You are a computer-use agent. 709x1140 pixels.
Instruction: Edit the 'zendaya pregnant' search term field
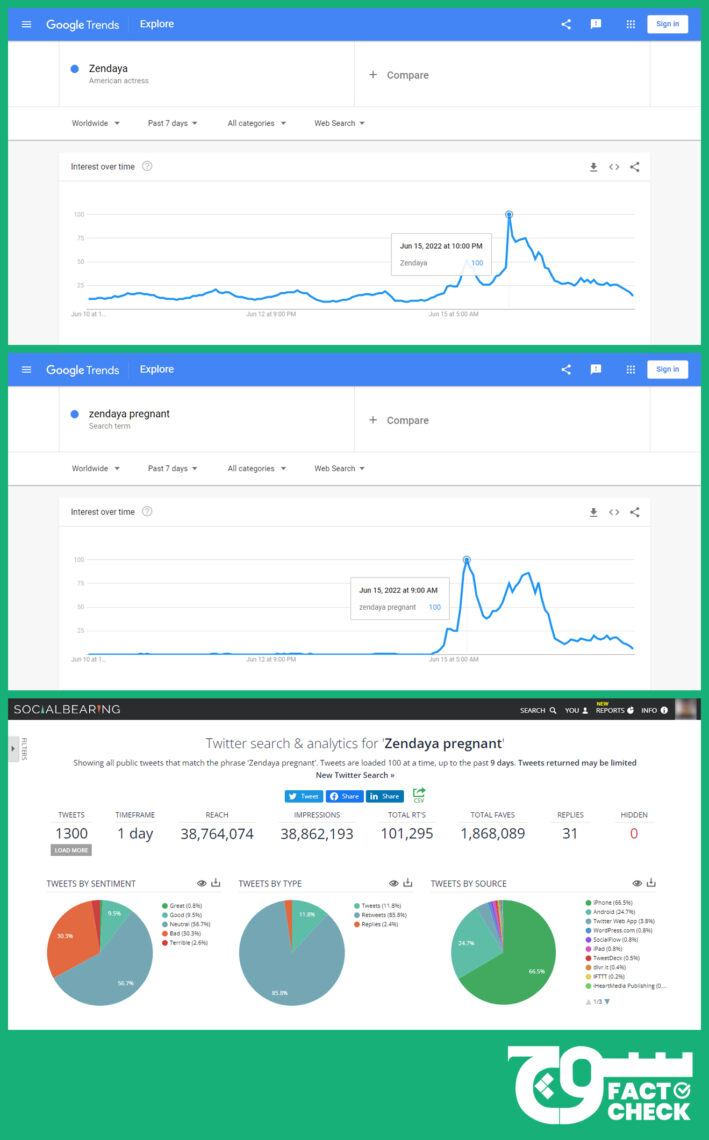click(x=207, y=419)
